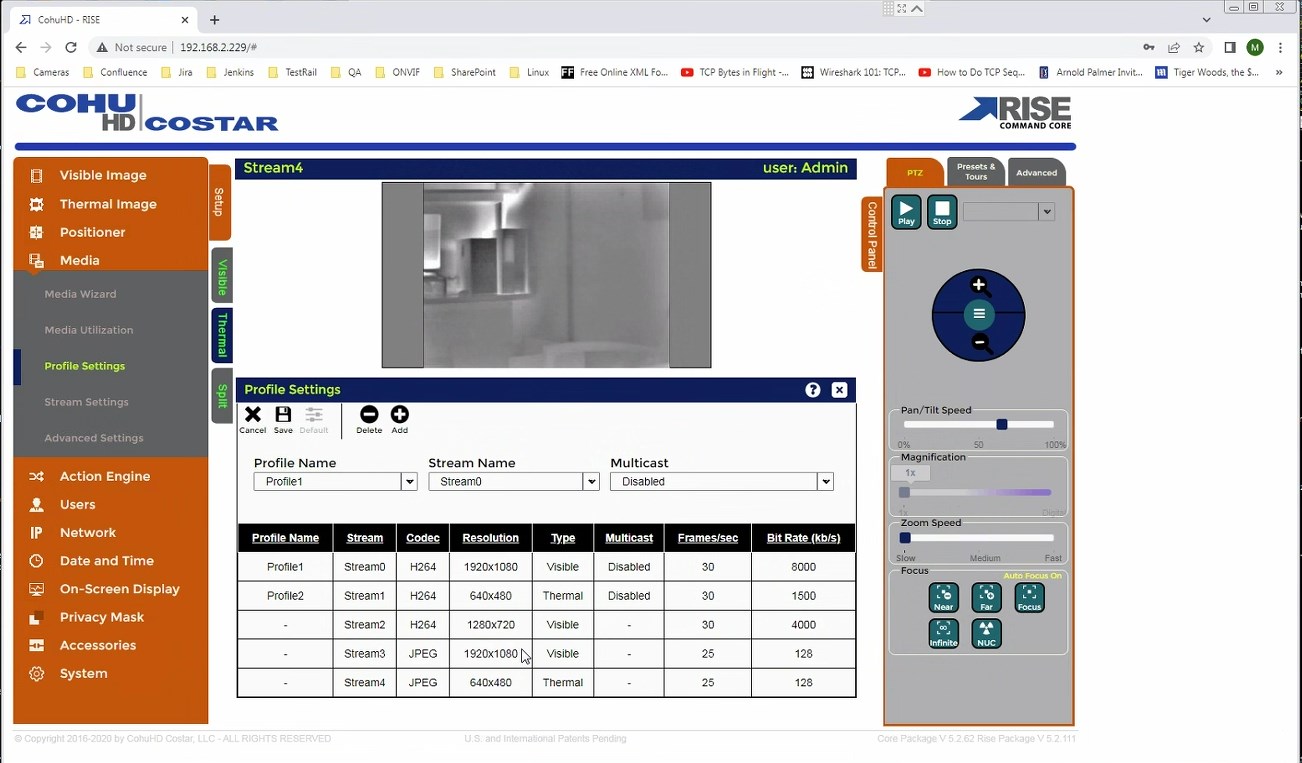Bookmark this page with star icon
1302x763 pixels.
tap(1199, 47)
